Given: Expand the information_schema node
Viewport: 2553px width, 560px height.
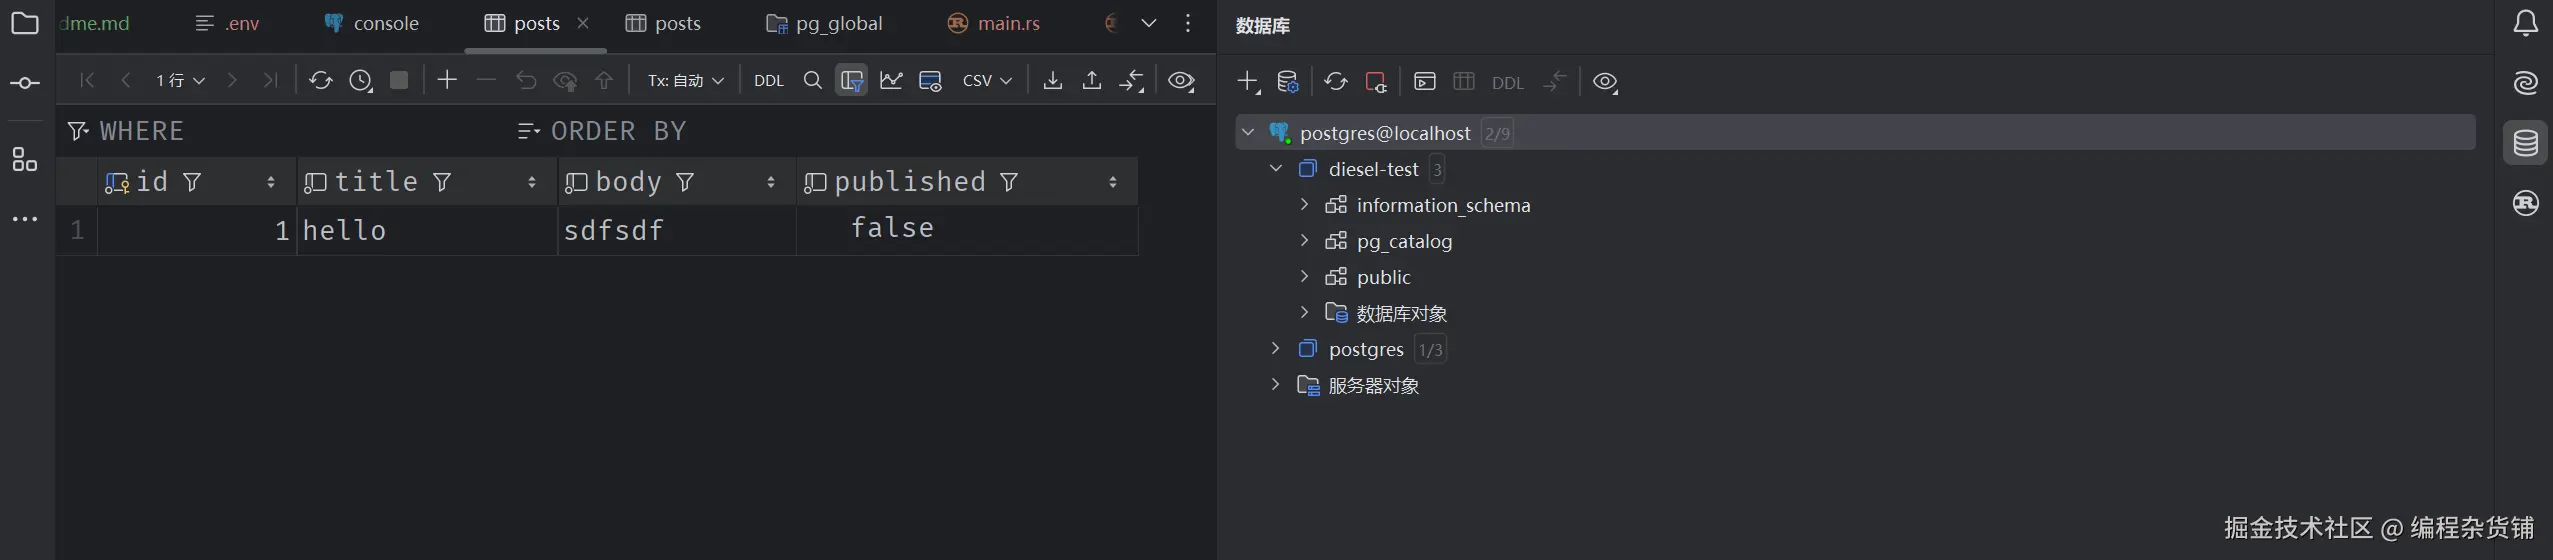Looking at the screenshot, I should (1304, 204).
